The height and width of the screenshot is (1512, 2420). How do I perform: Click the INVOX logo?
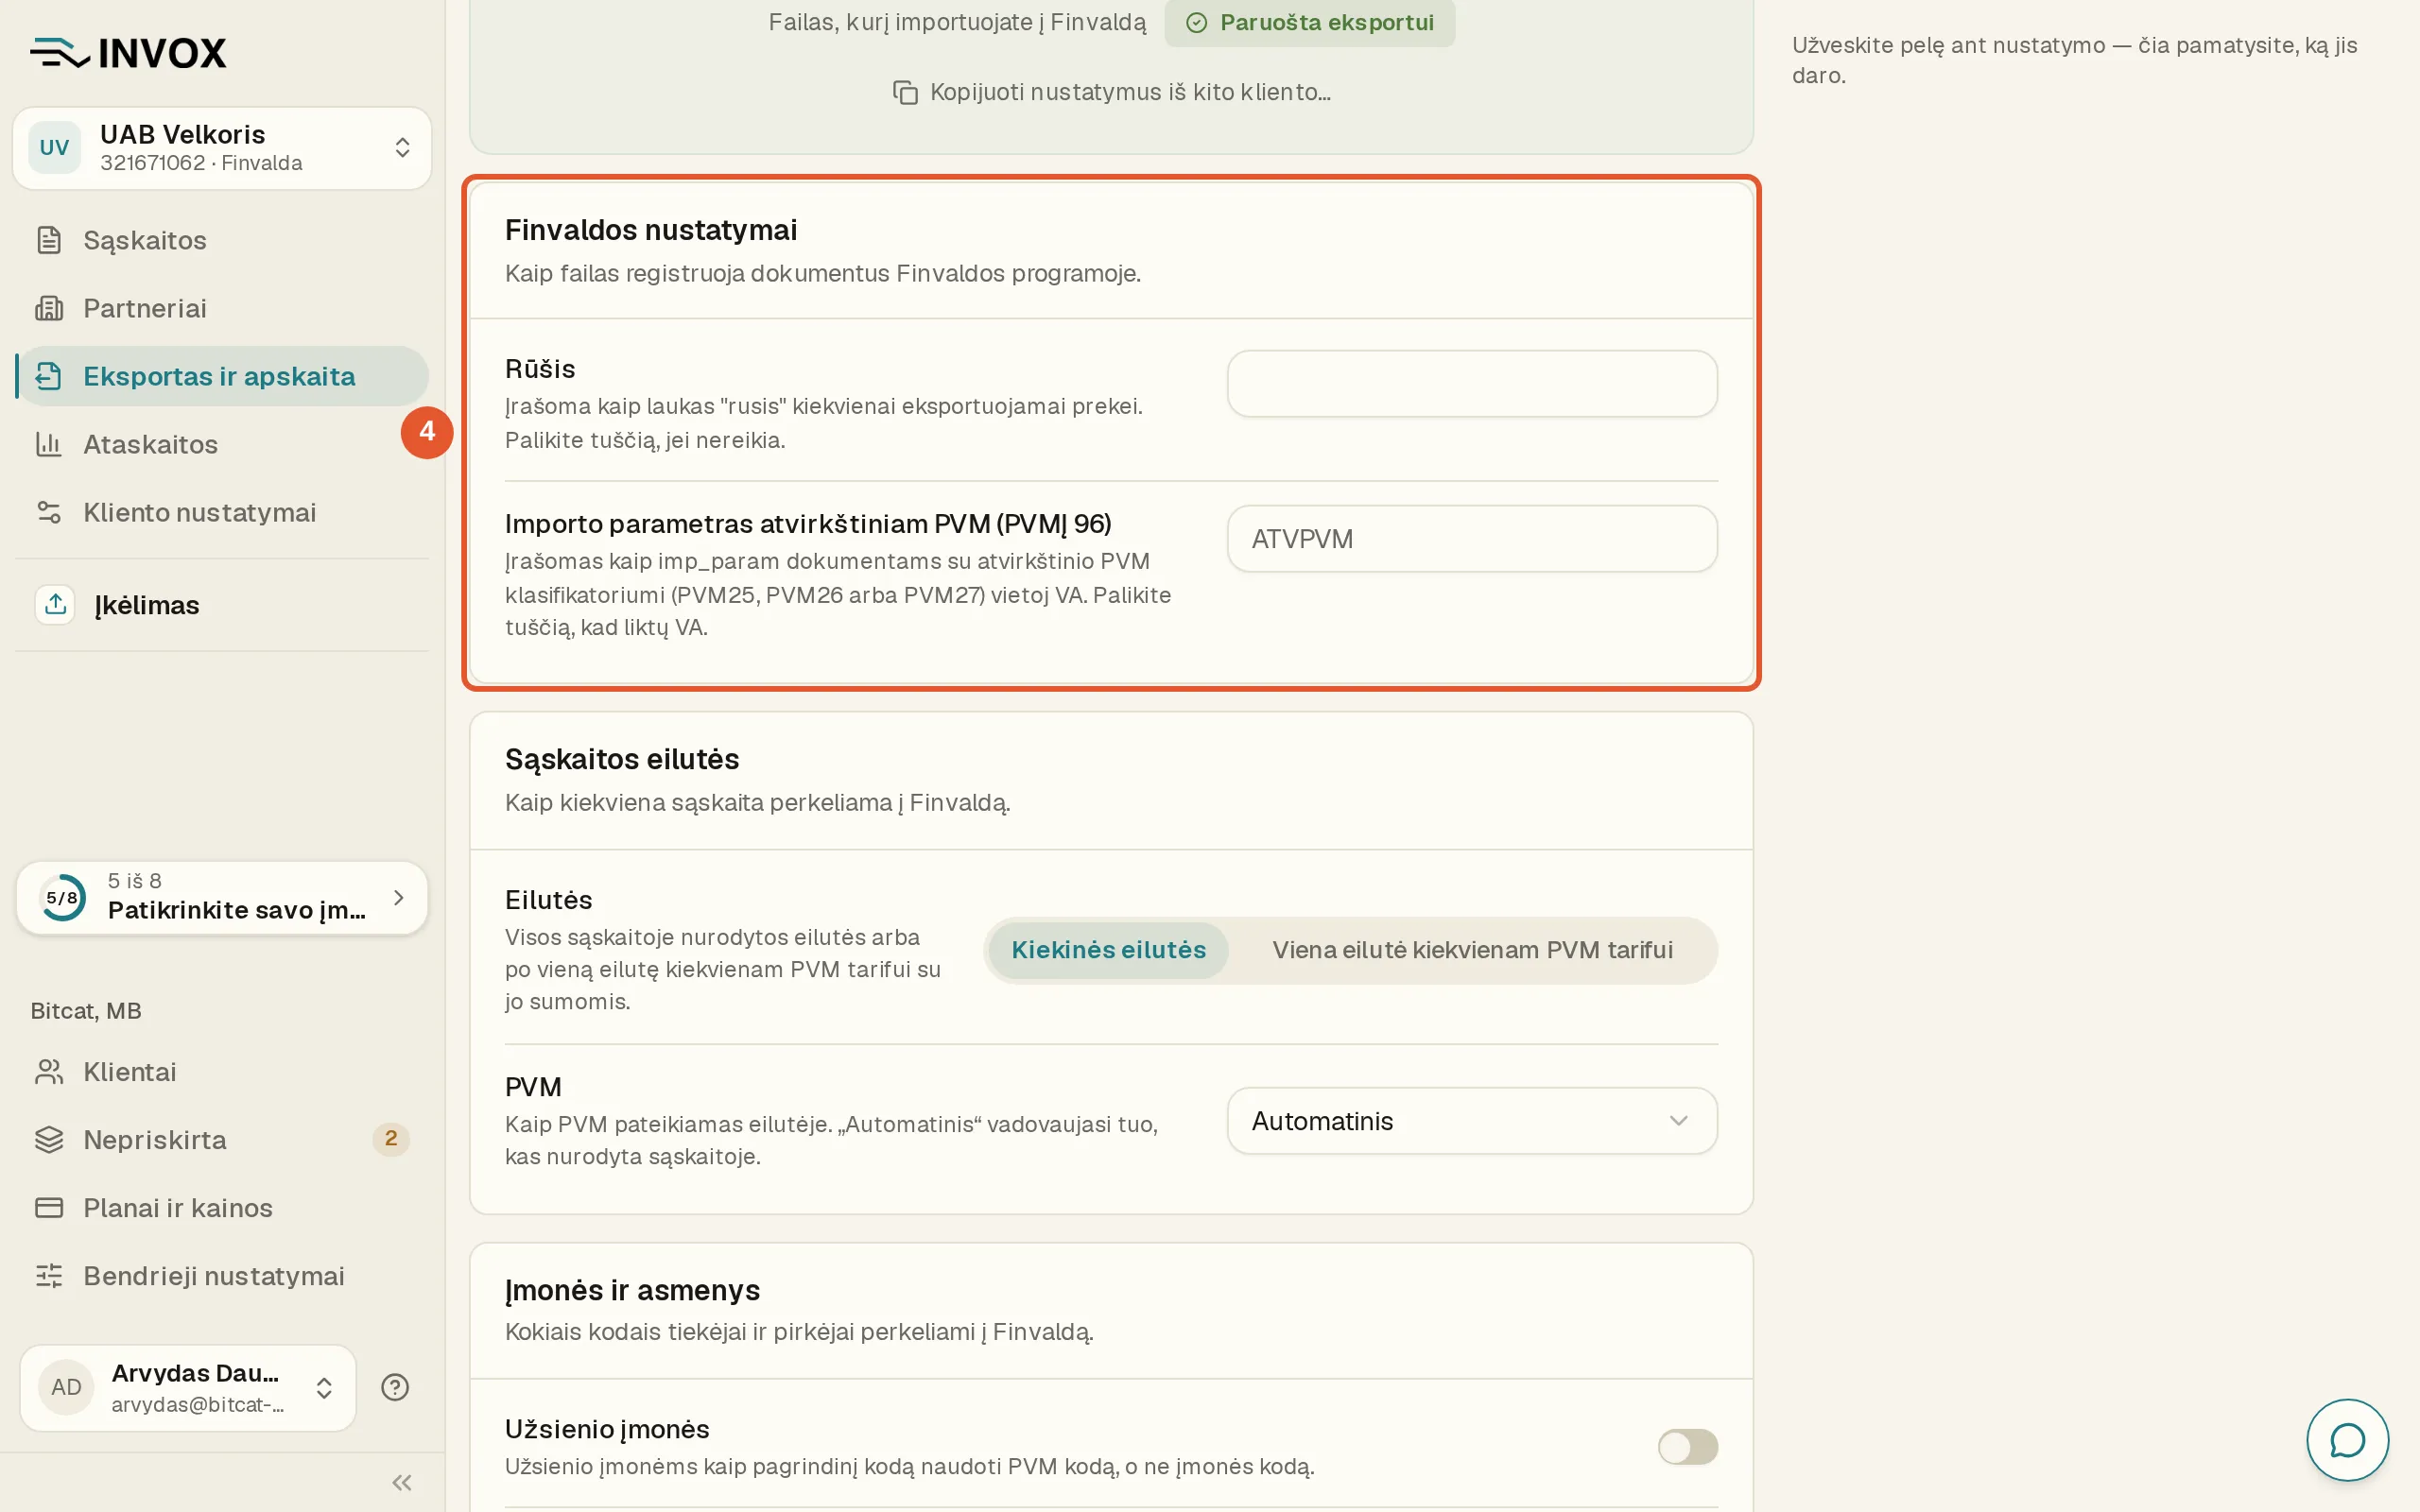click(x=128, y=53)
